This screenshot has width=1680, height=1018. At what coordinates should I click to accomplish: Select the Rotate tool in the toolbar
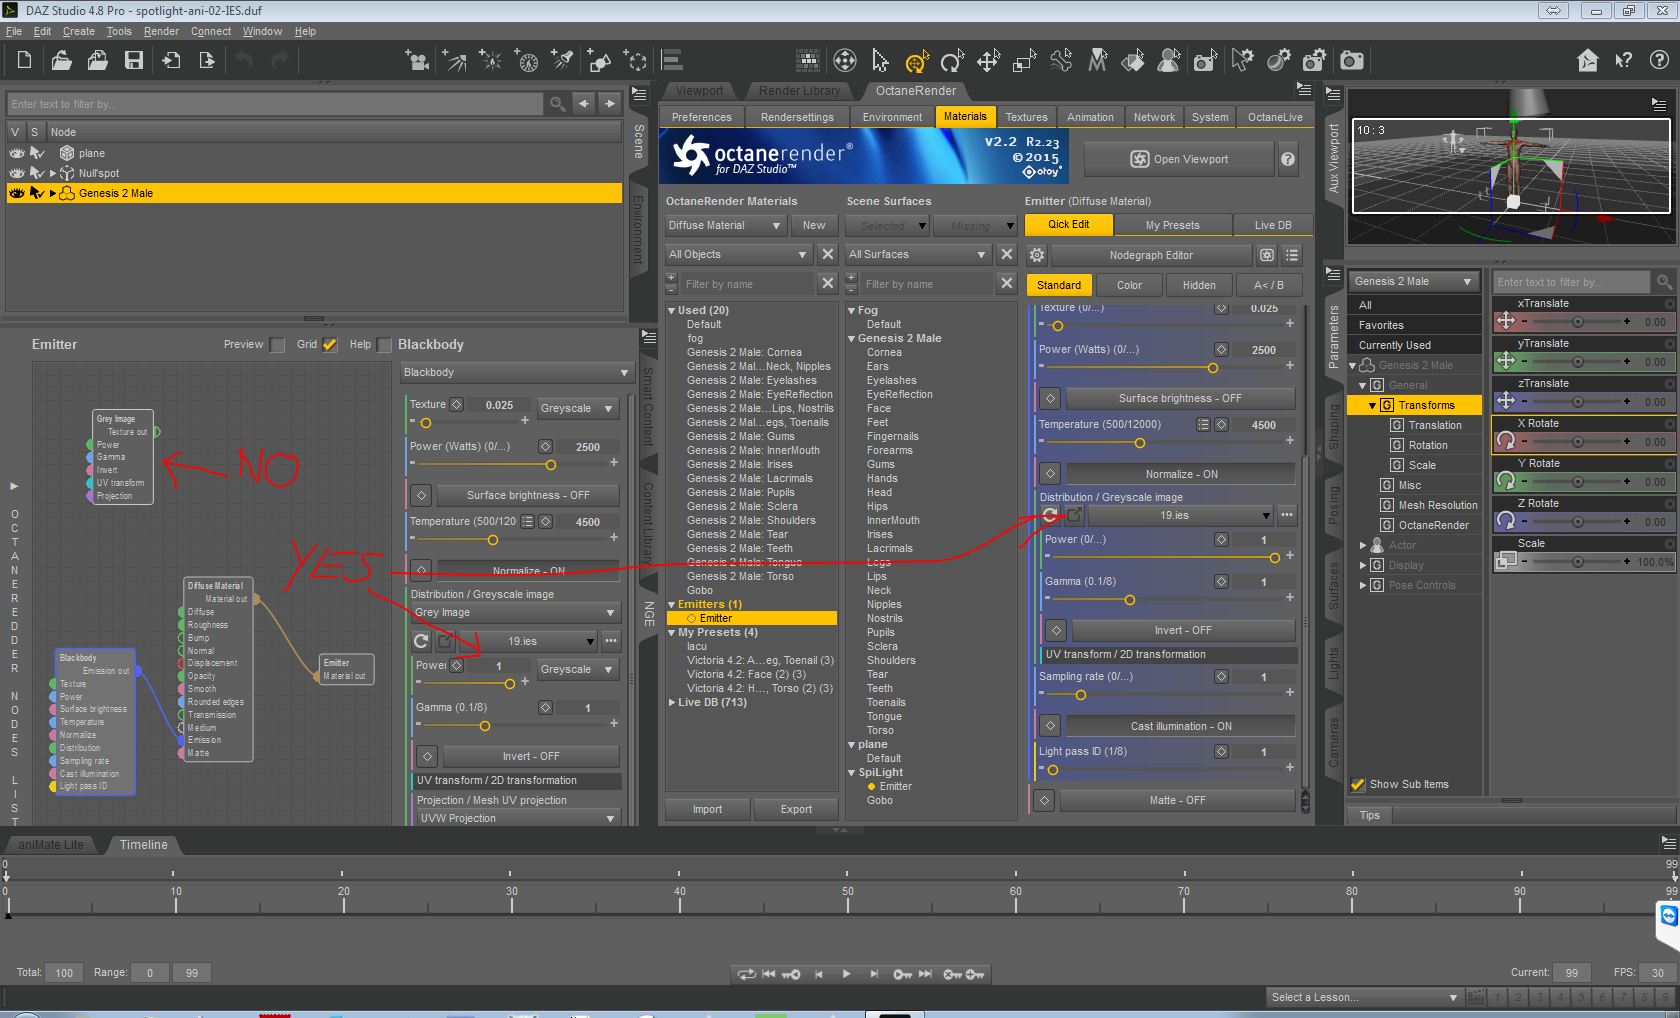tap(952, 62)
